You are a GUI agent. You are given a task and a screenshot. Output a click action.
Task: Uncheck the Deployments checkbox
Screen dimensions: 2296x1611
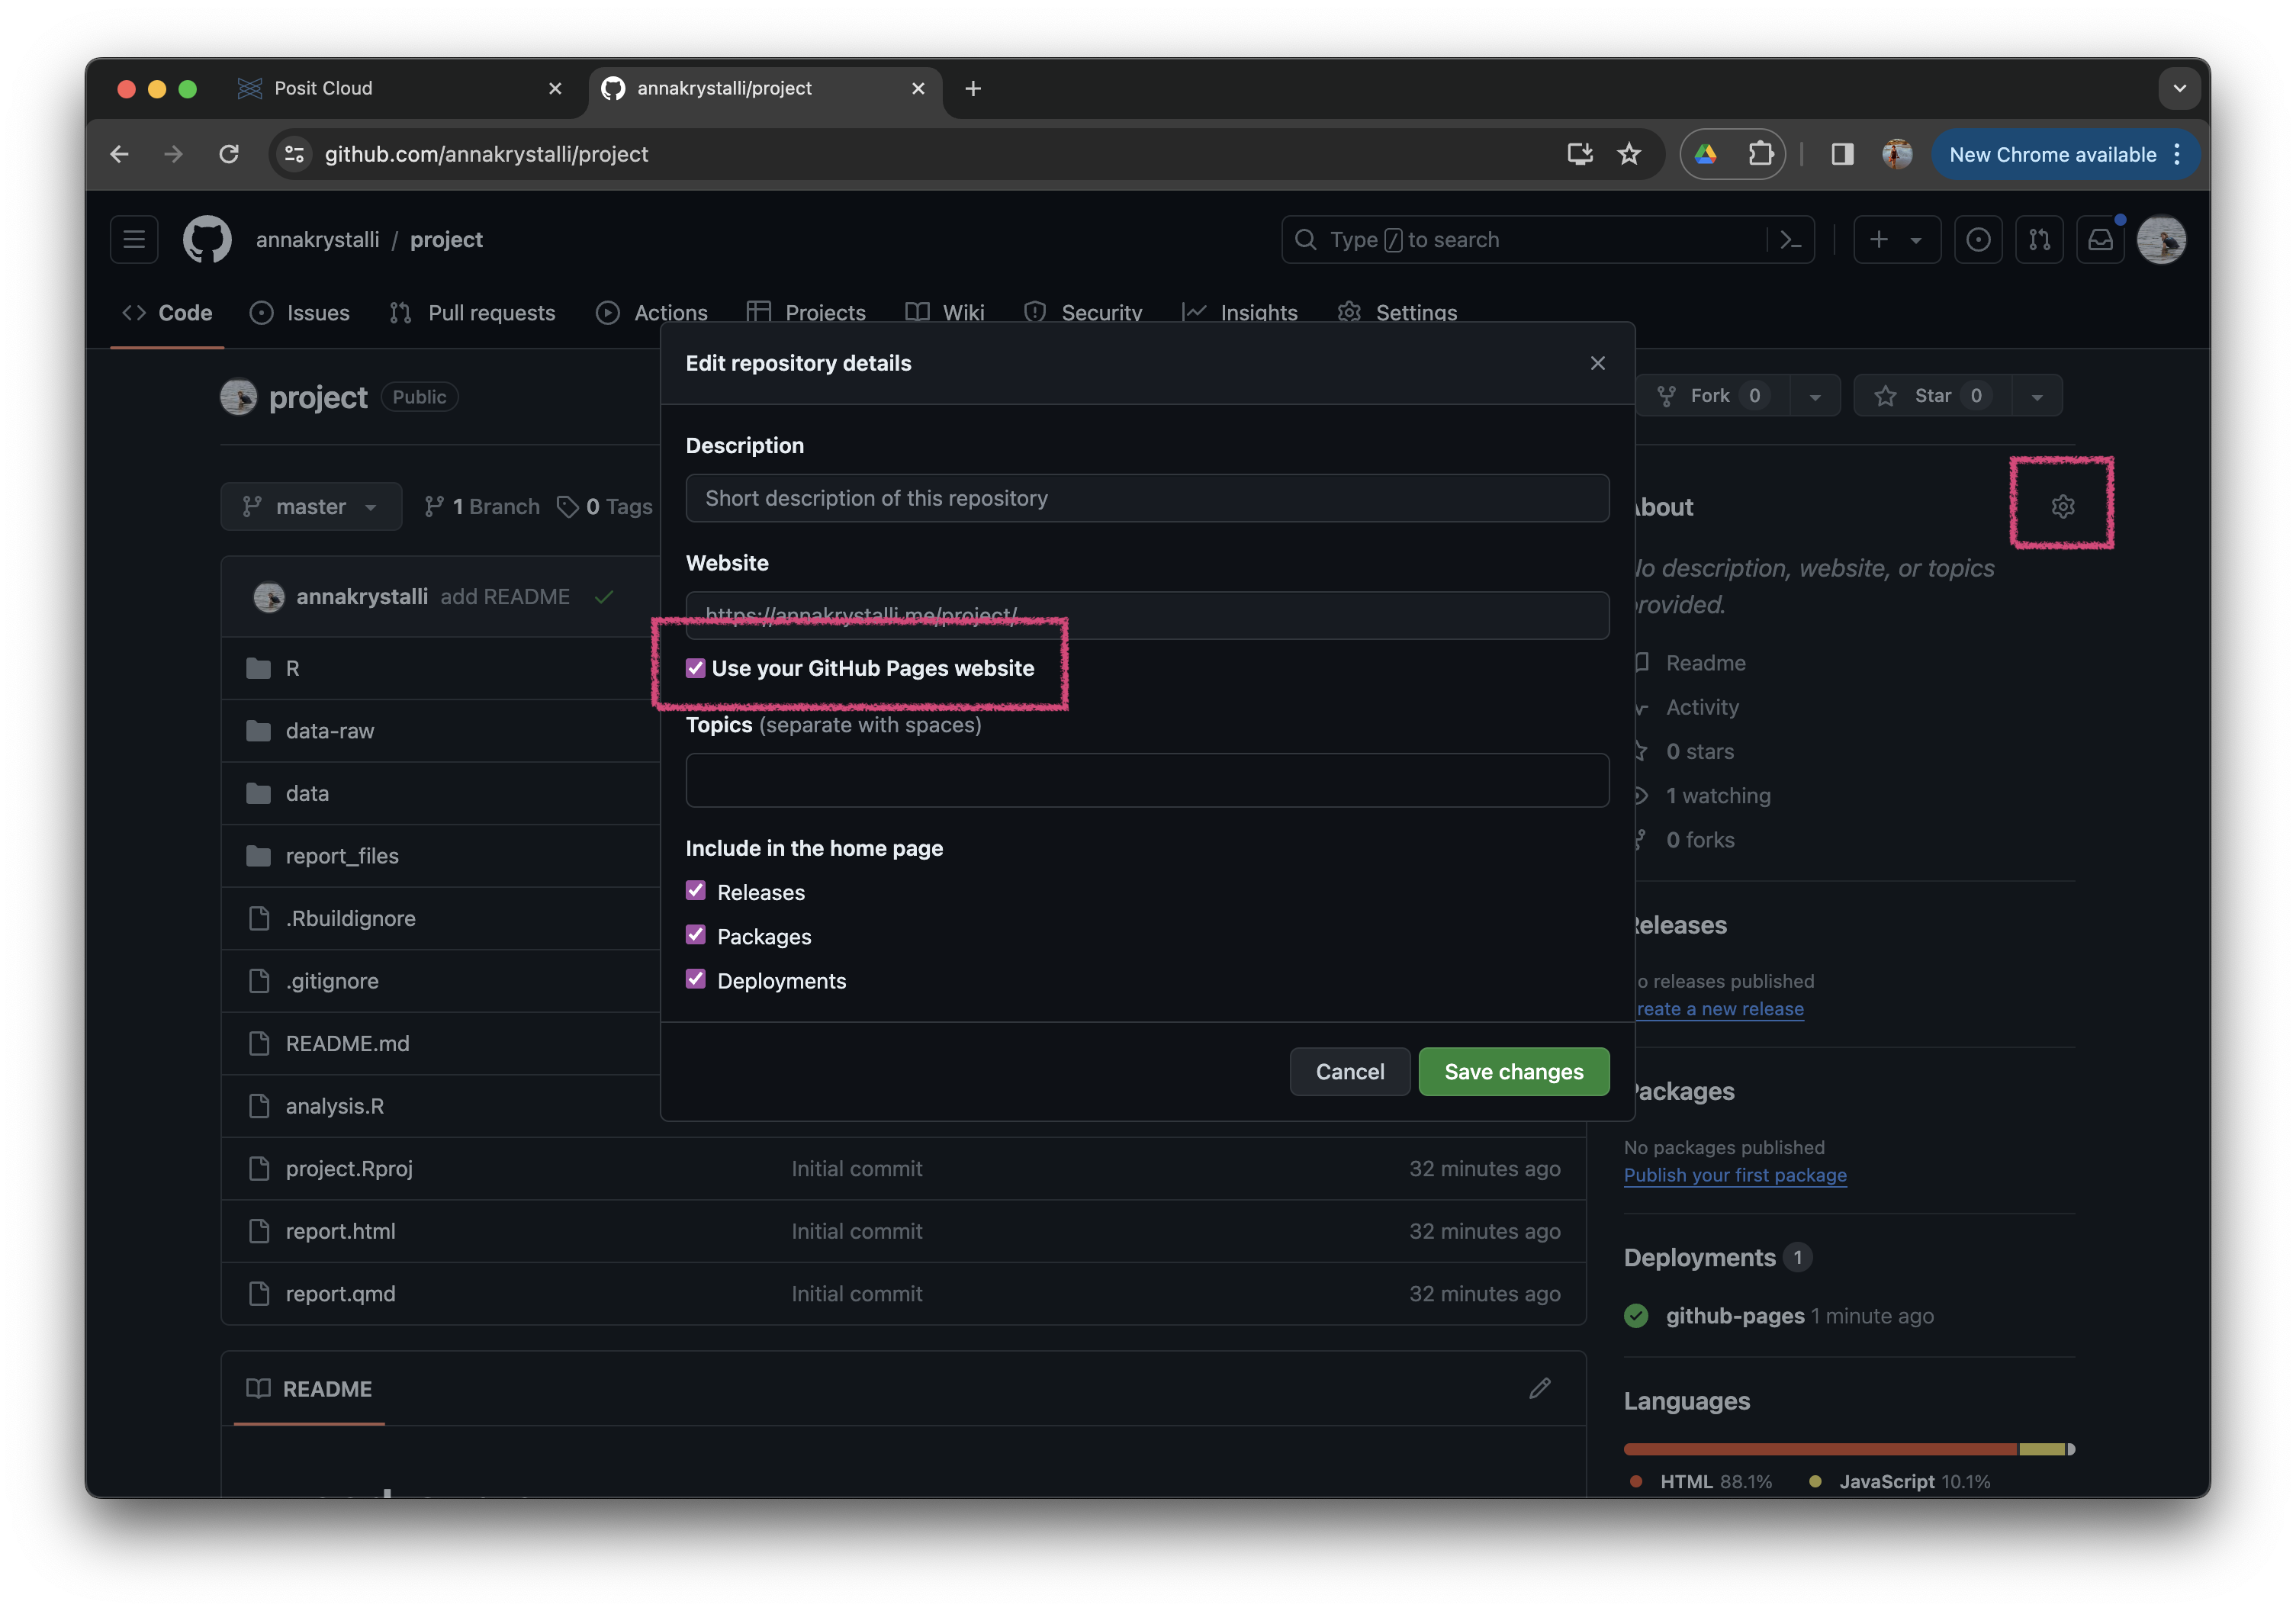point(696,979)
